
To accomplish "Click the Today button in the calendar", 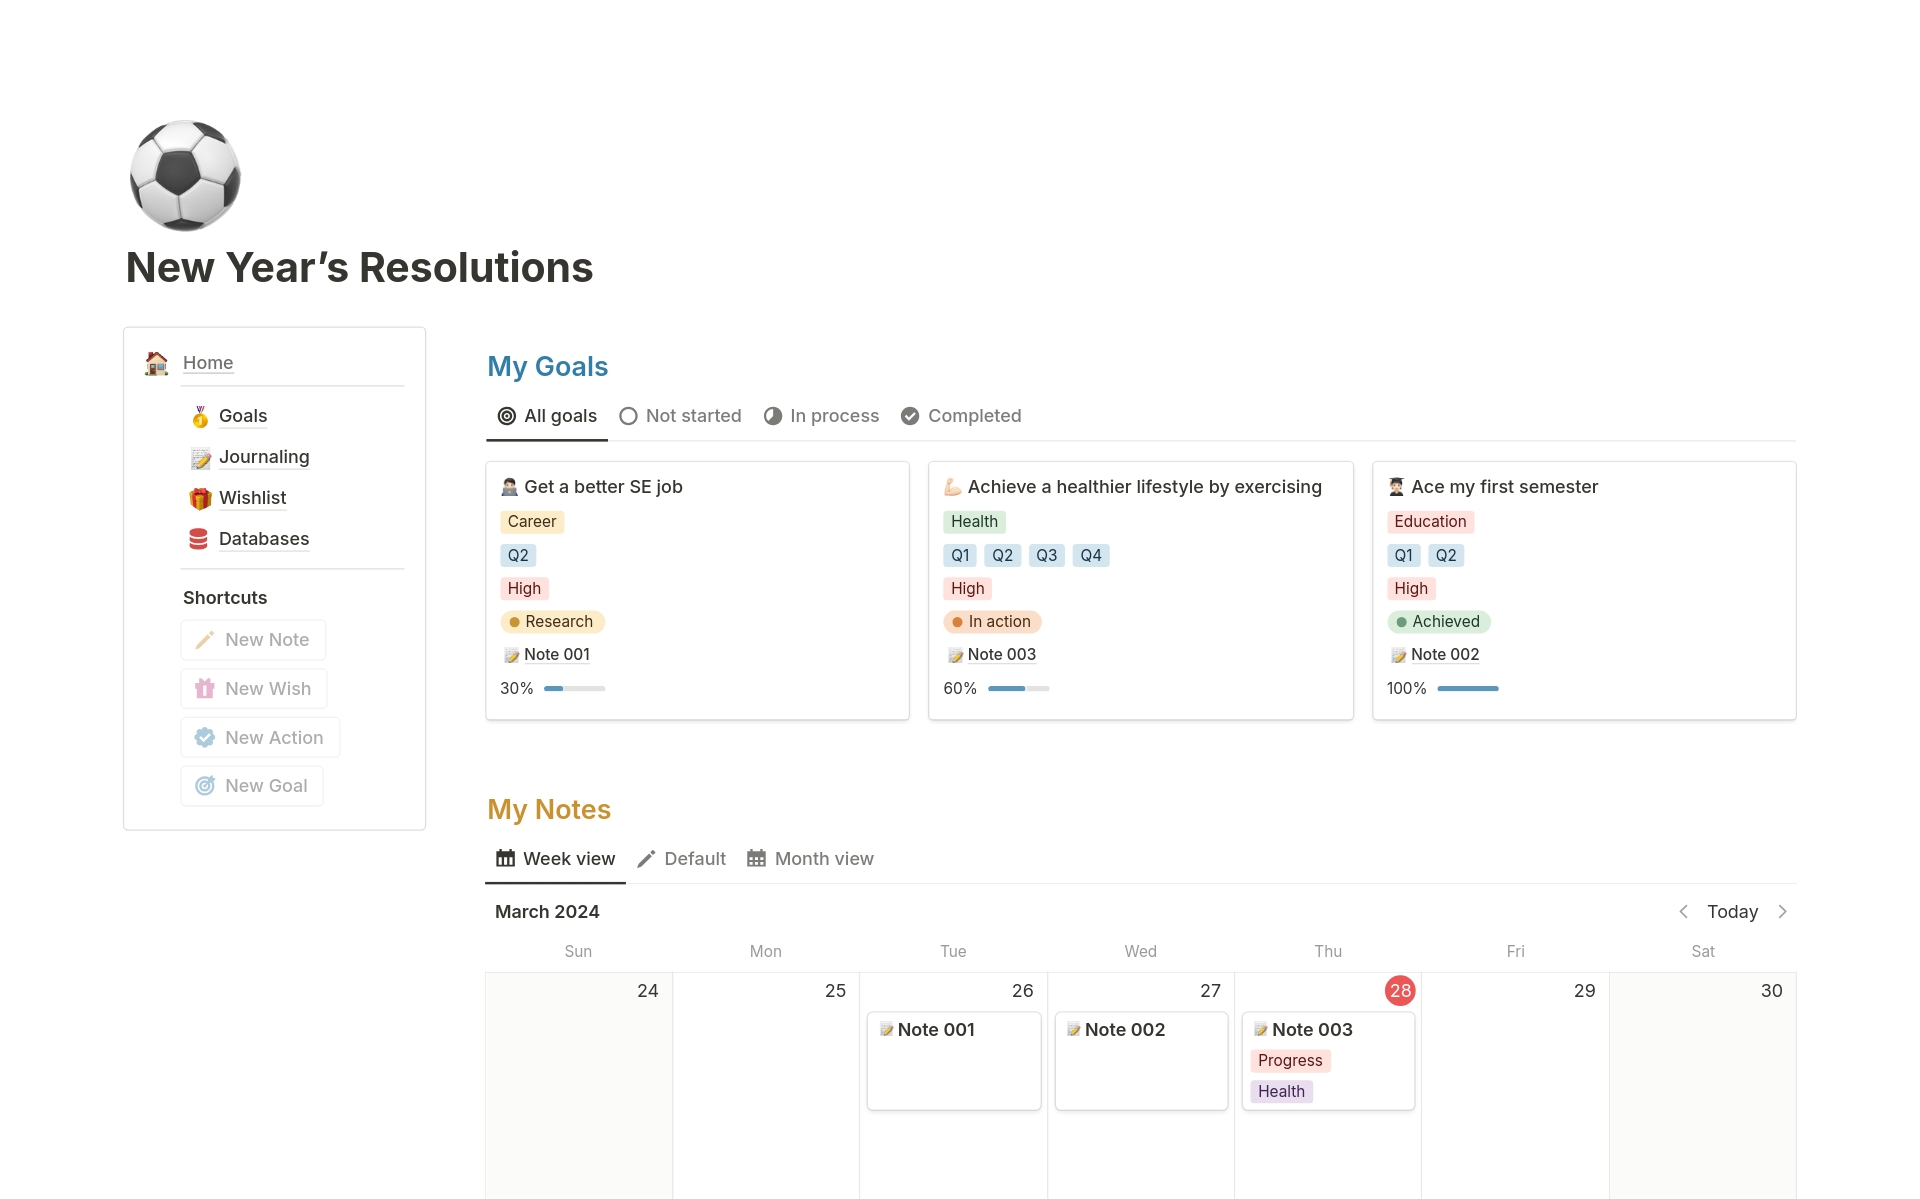I will tap(1732, 911).
